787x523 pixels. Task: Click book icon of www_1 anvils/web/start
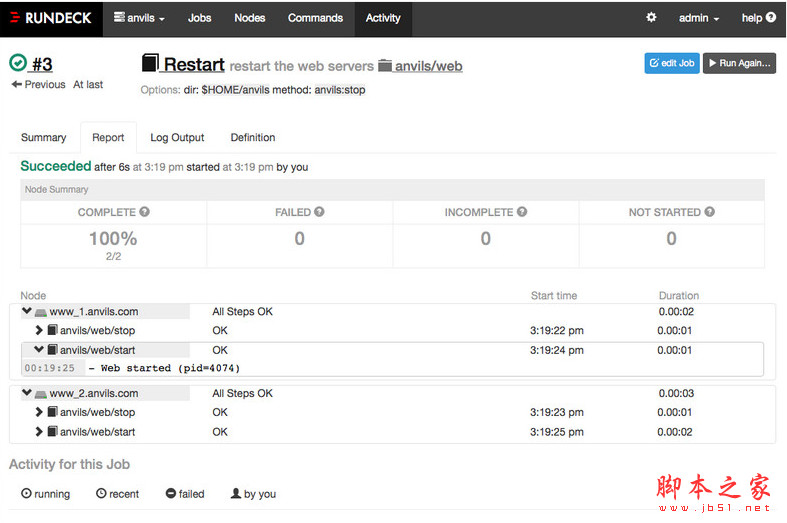click(52, 349)
